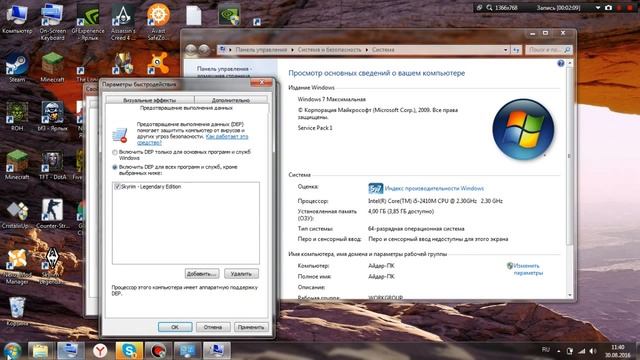This screenshot has width=640, height=360.
Task: Expand address bar history dropdown
Action: (506, 50)
